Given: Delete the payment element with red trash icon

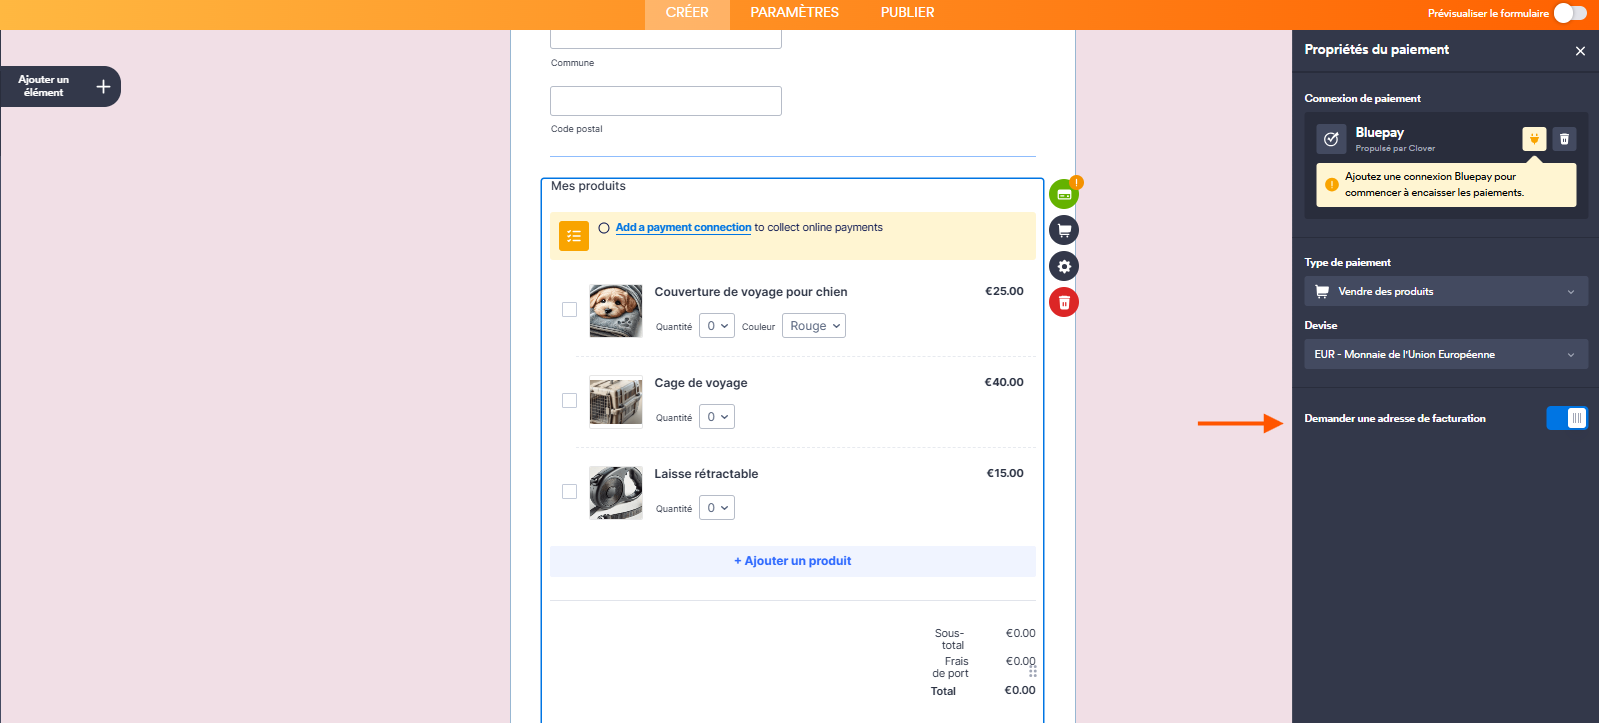Looking at the screenshot, I should pos(1063,302).
